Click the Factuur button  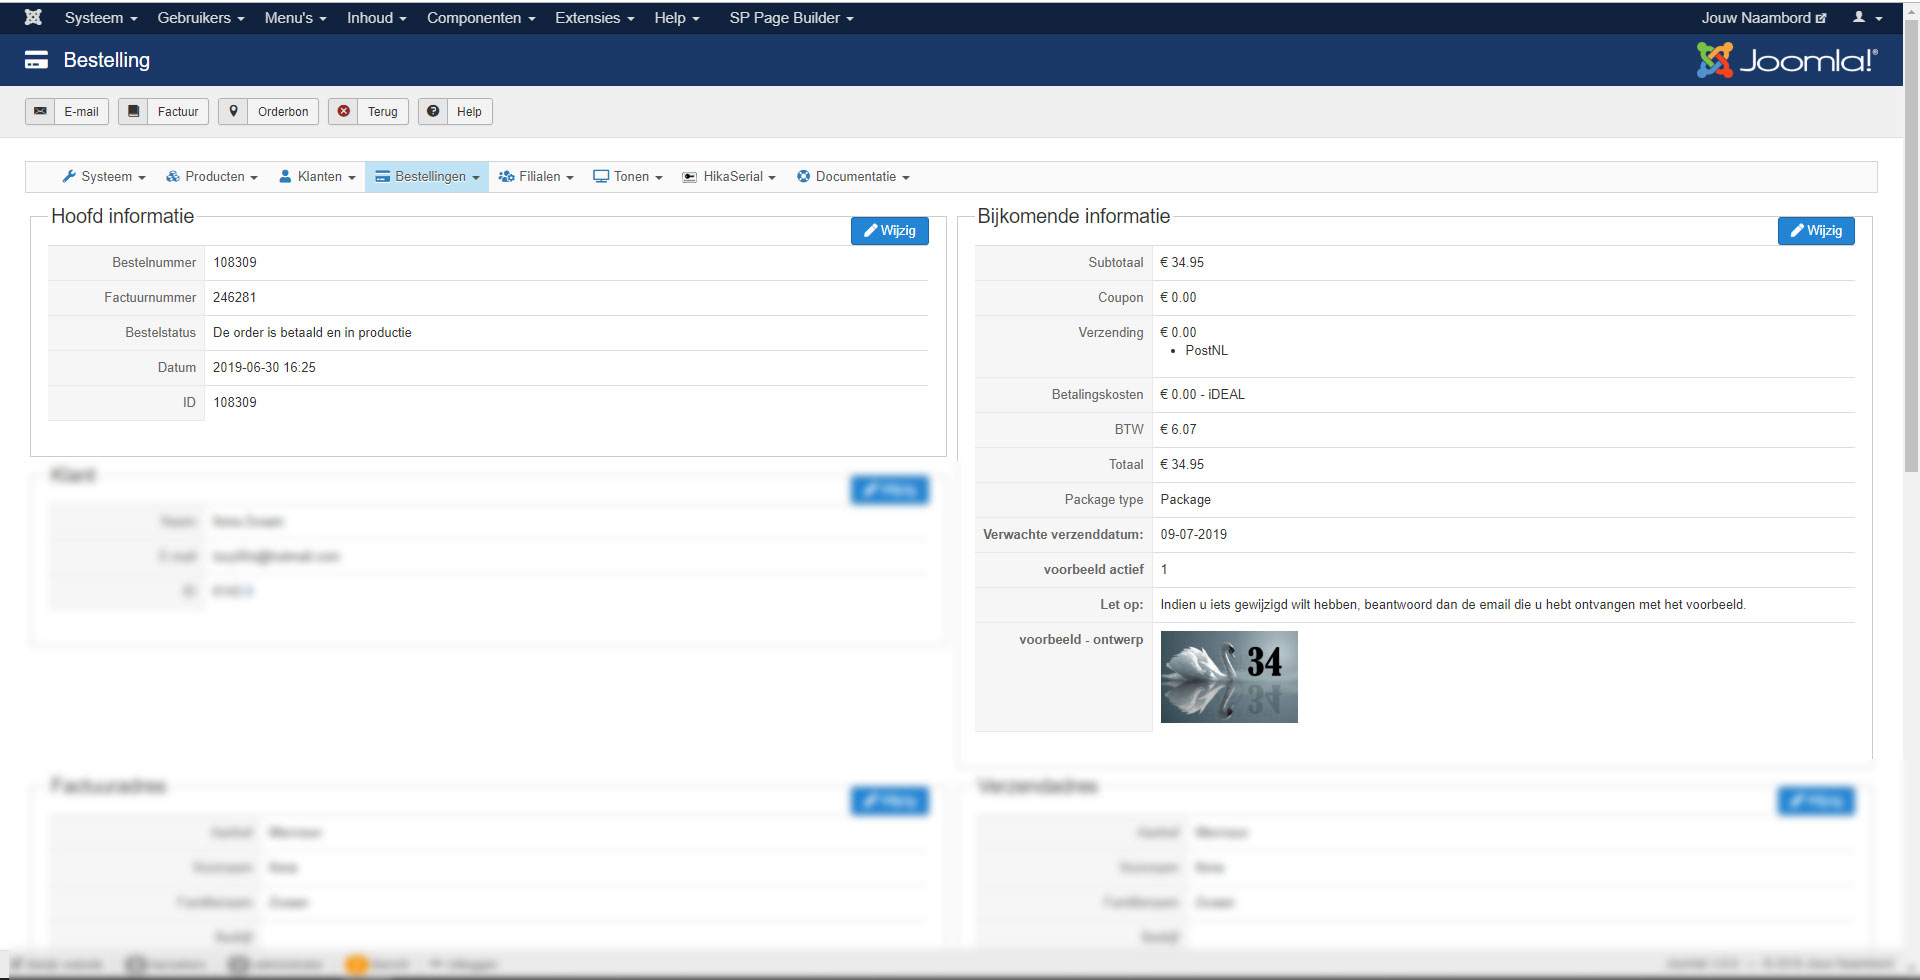click(x=163, y=111)
